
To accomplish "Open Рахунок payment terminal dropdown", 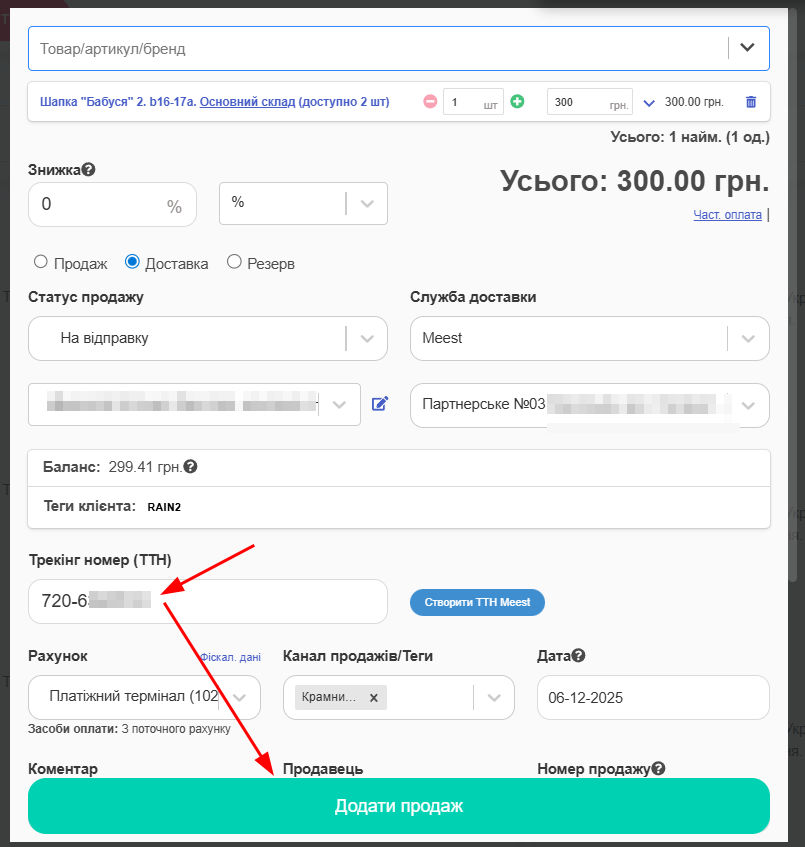I will [145, 697].
